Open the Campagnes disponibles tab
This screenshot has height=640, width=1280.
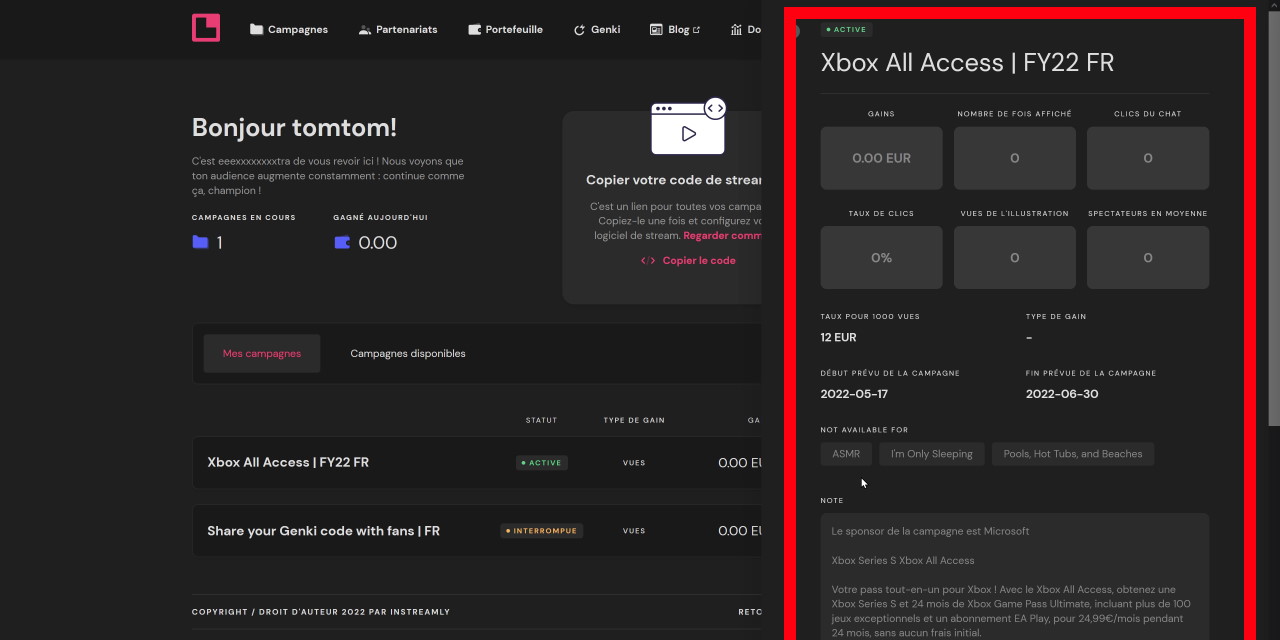coord(407,353)
